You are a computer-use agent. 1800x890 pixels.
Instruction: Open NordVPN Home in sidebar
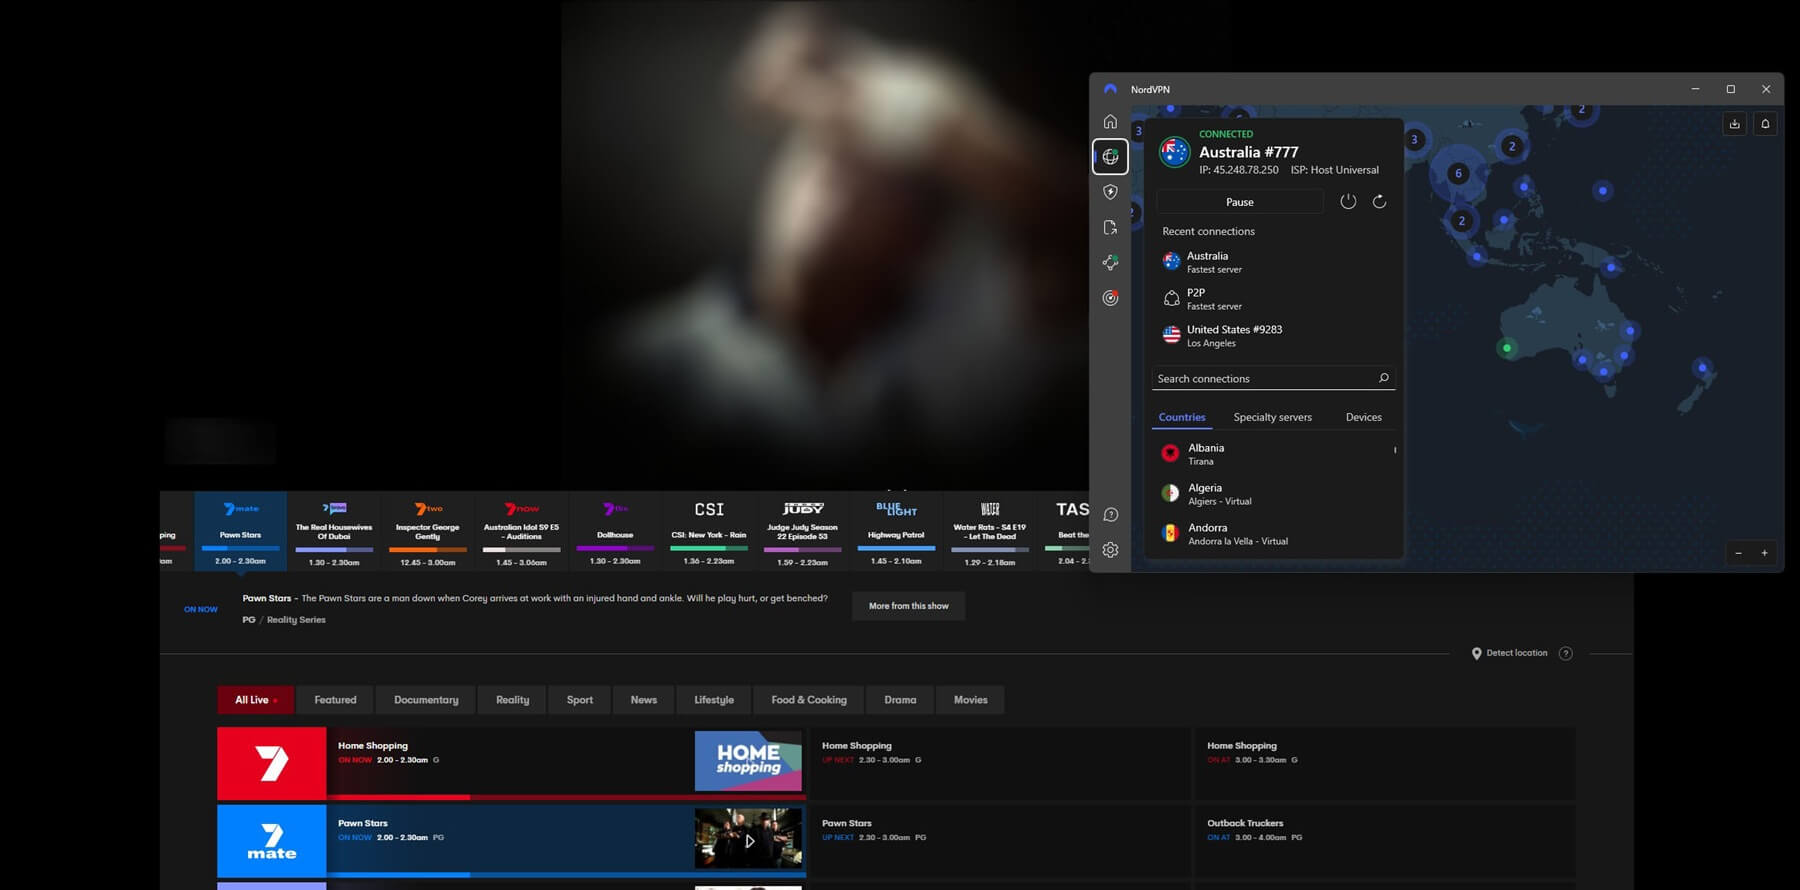point(1110,122)
